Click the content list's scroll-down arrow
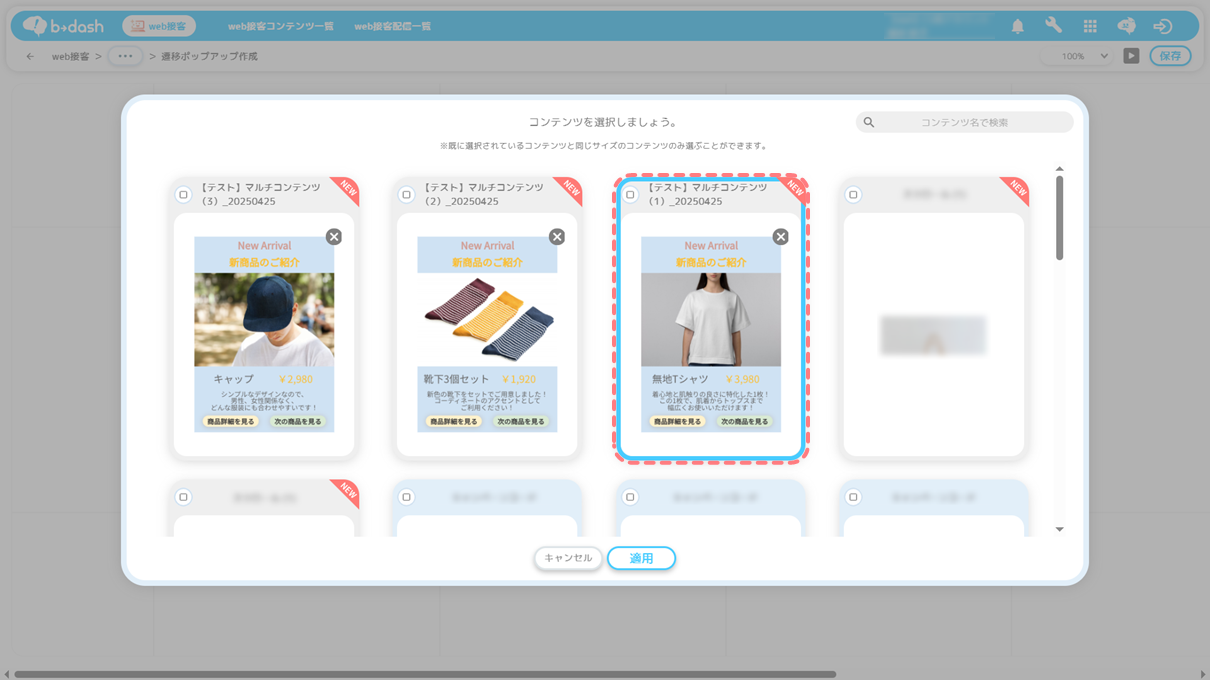The height and width of the screenshot is (680, 1210). coord(1059,530)
